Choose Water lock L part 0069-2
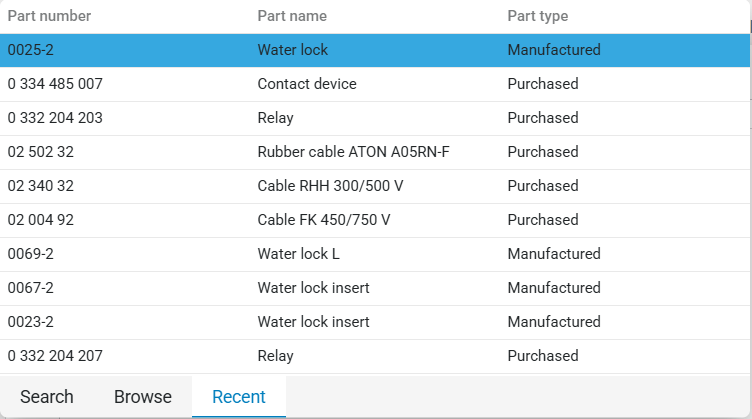Screen dimensions: 752x419 [x=375, y=254]
